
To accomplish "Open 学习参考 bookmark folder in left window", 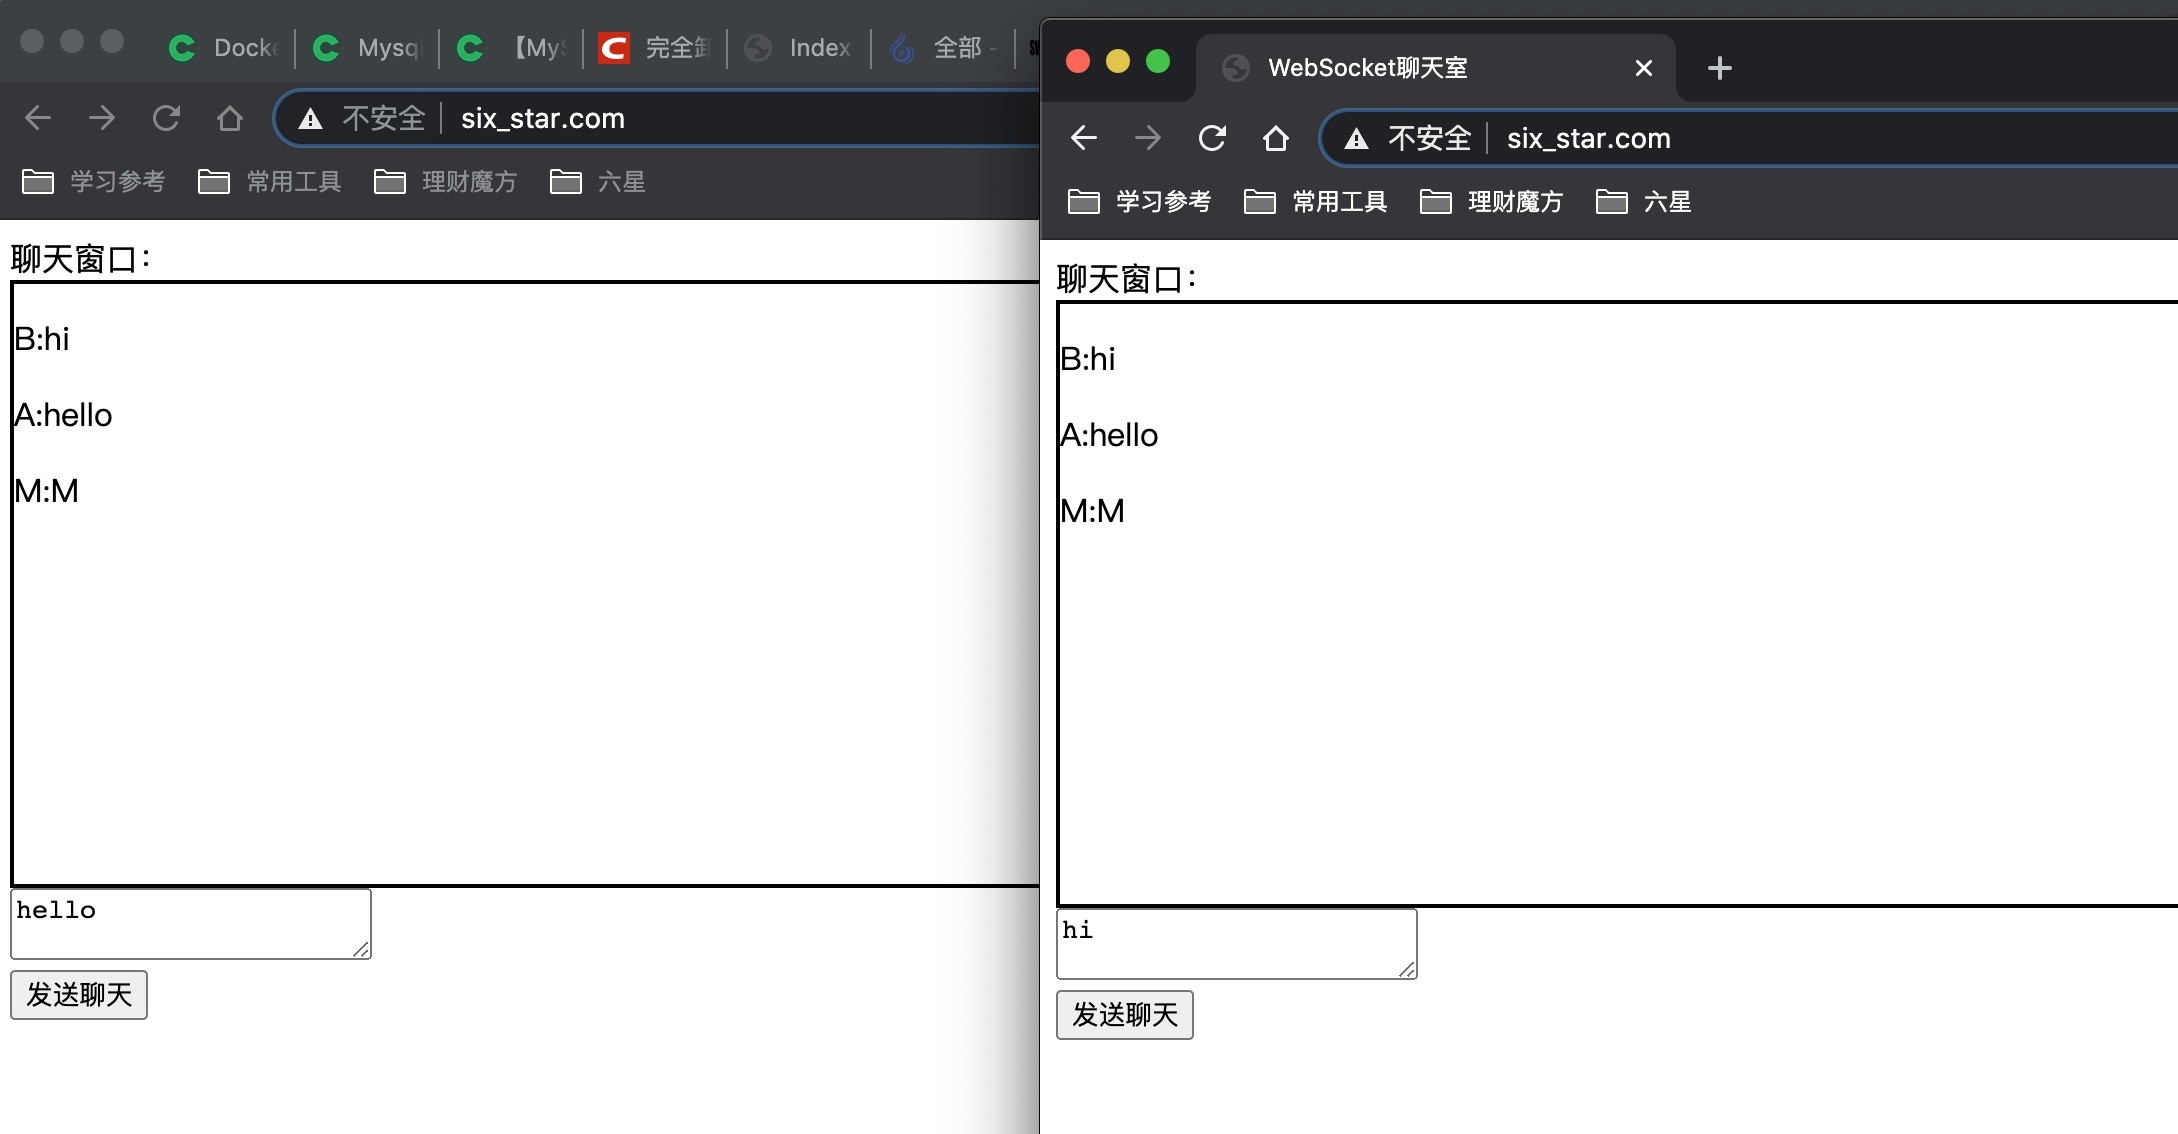I will (x=94, y=182).
